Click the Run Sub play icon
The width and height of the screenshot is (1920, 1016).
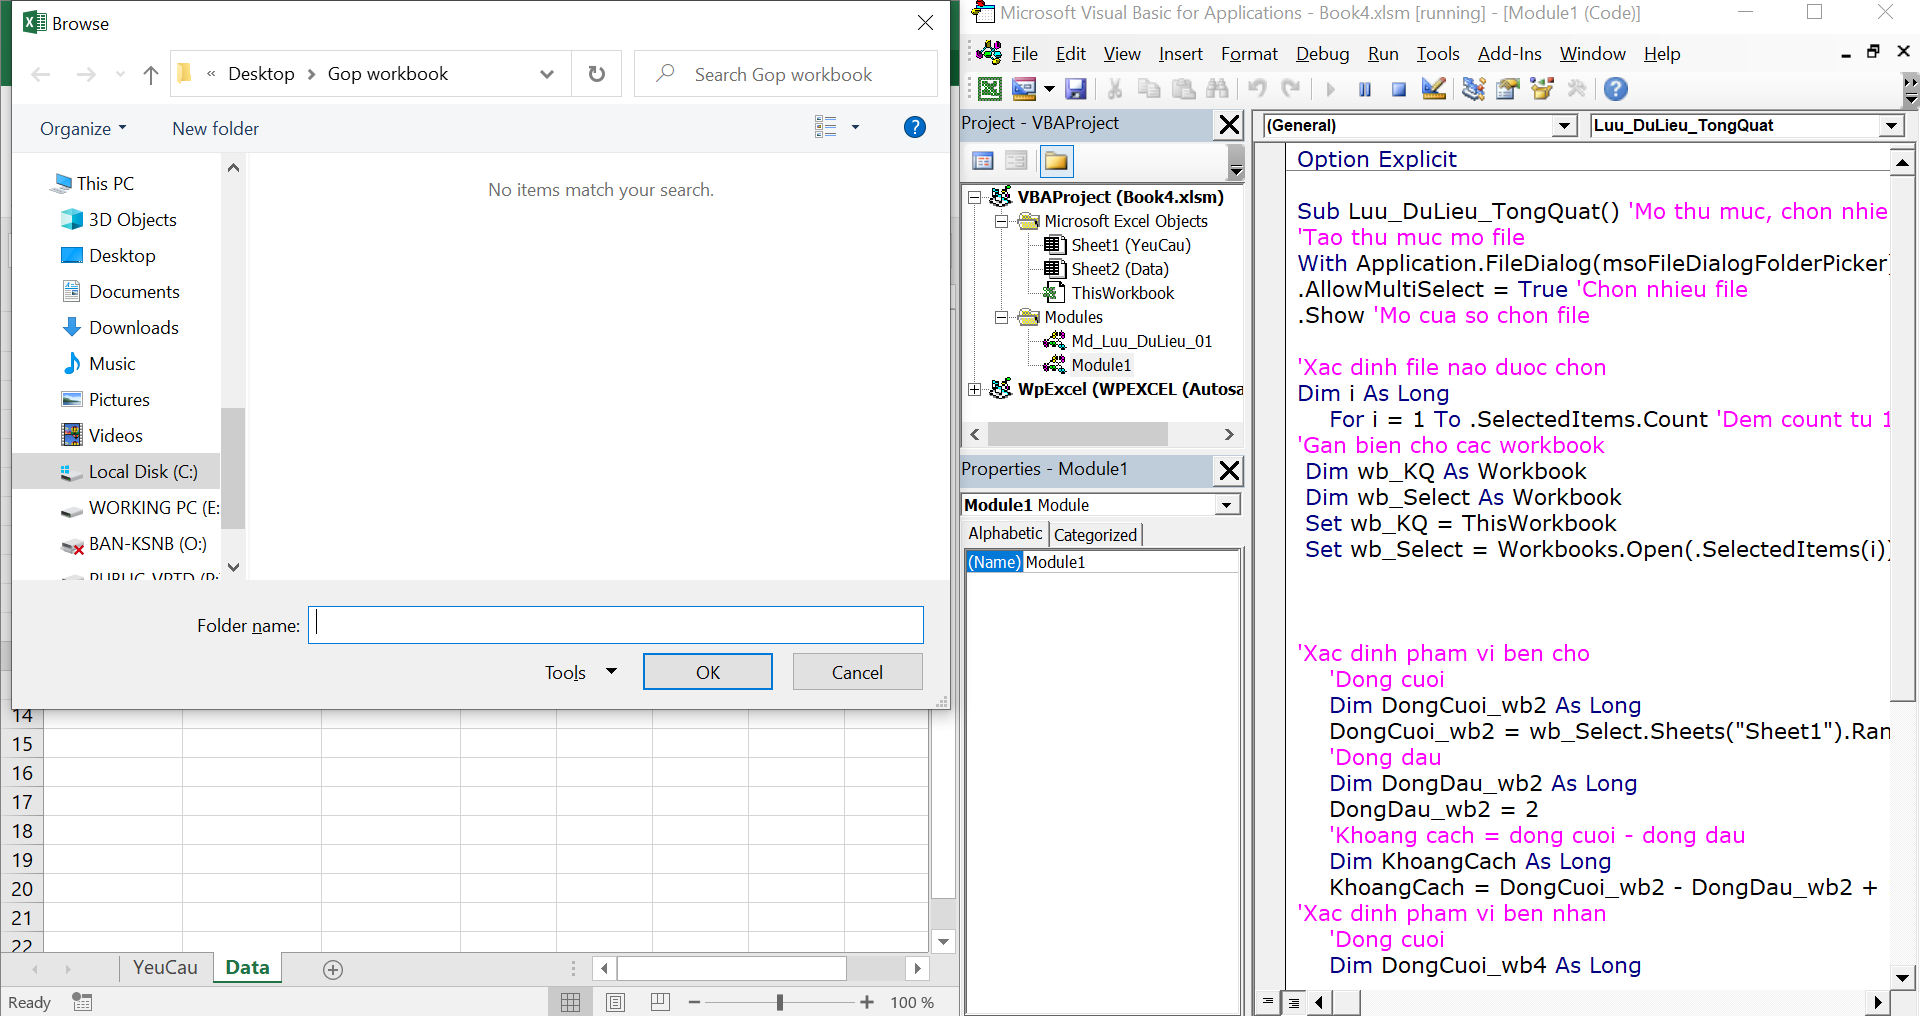pos(1330,89)
